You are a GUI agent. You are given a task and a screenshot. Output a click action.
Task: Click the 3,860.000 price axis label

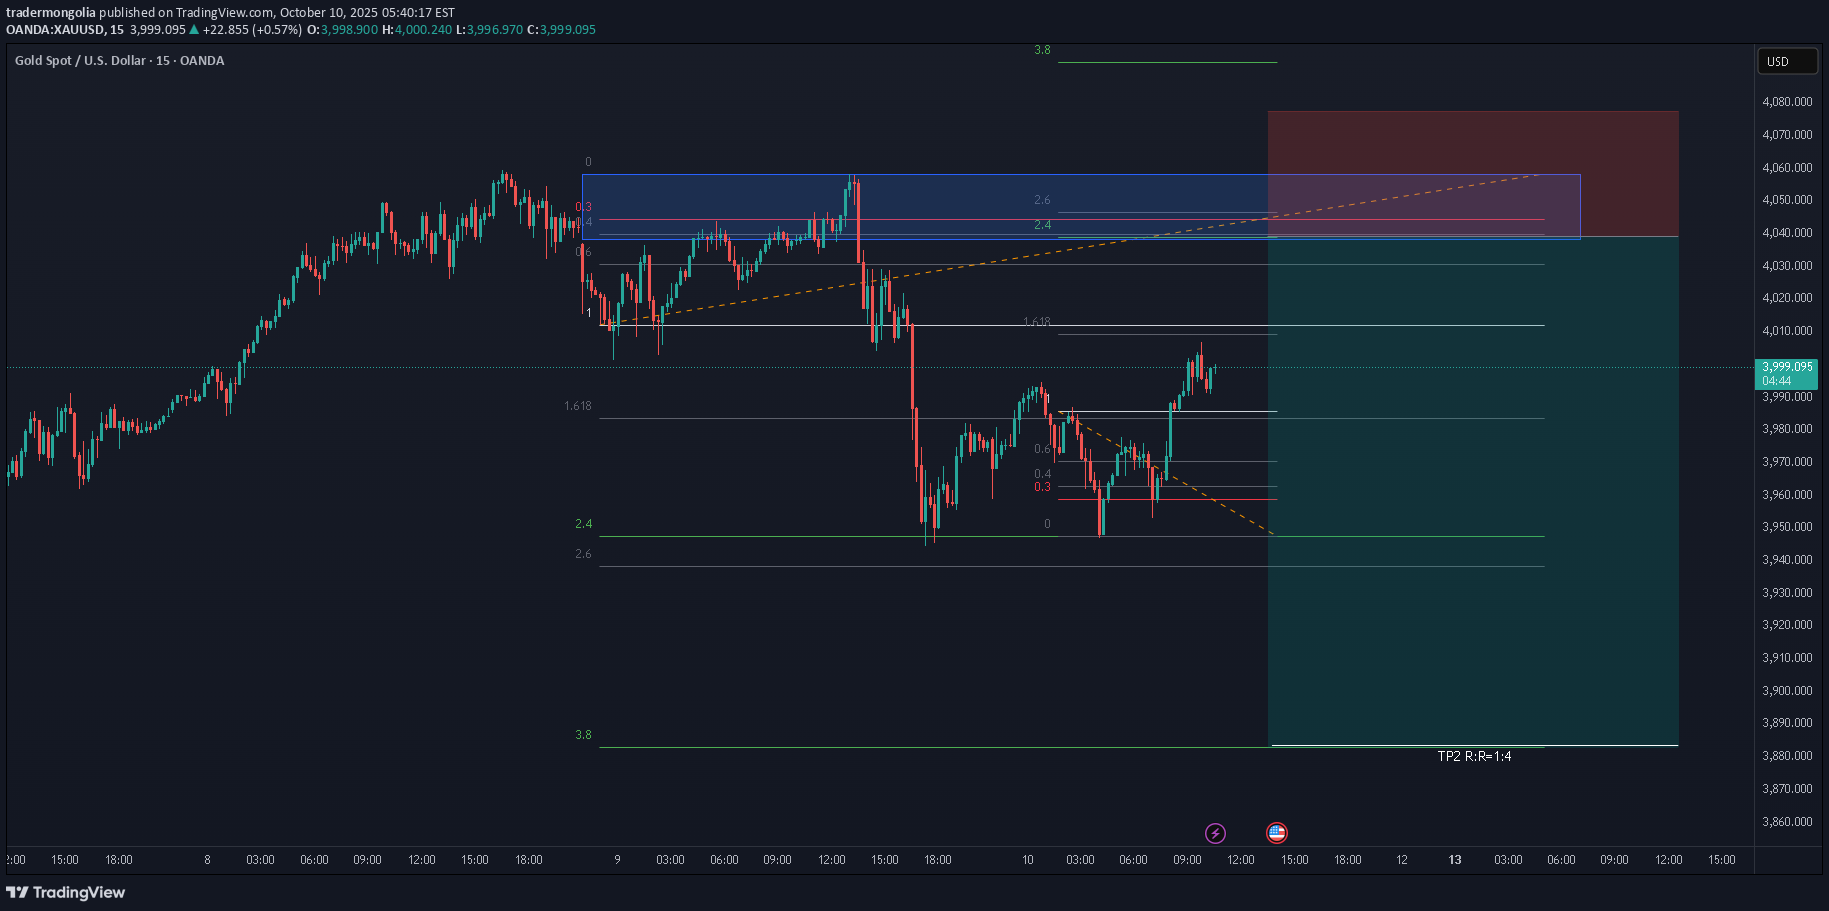[x=1787, y=822]
